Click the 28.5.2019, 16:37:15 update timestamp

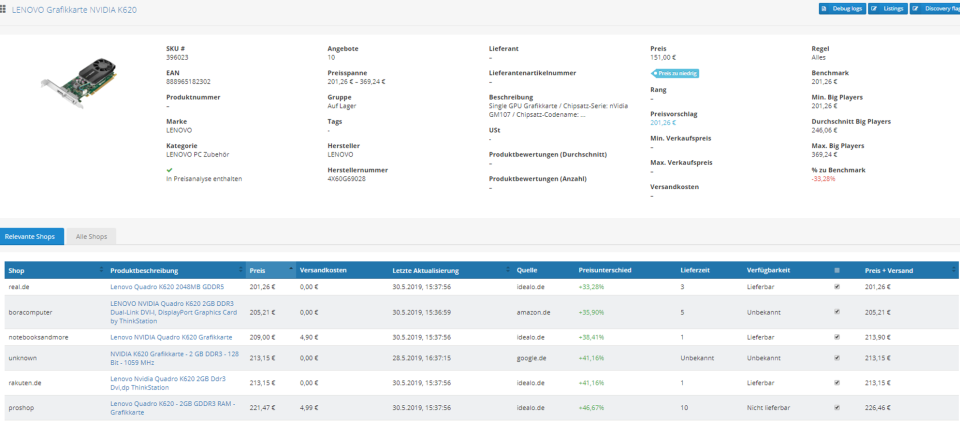(421, 357)
